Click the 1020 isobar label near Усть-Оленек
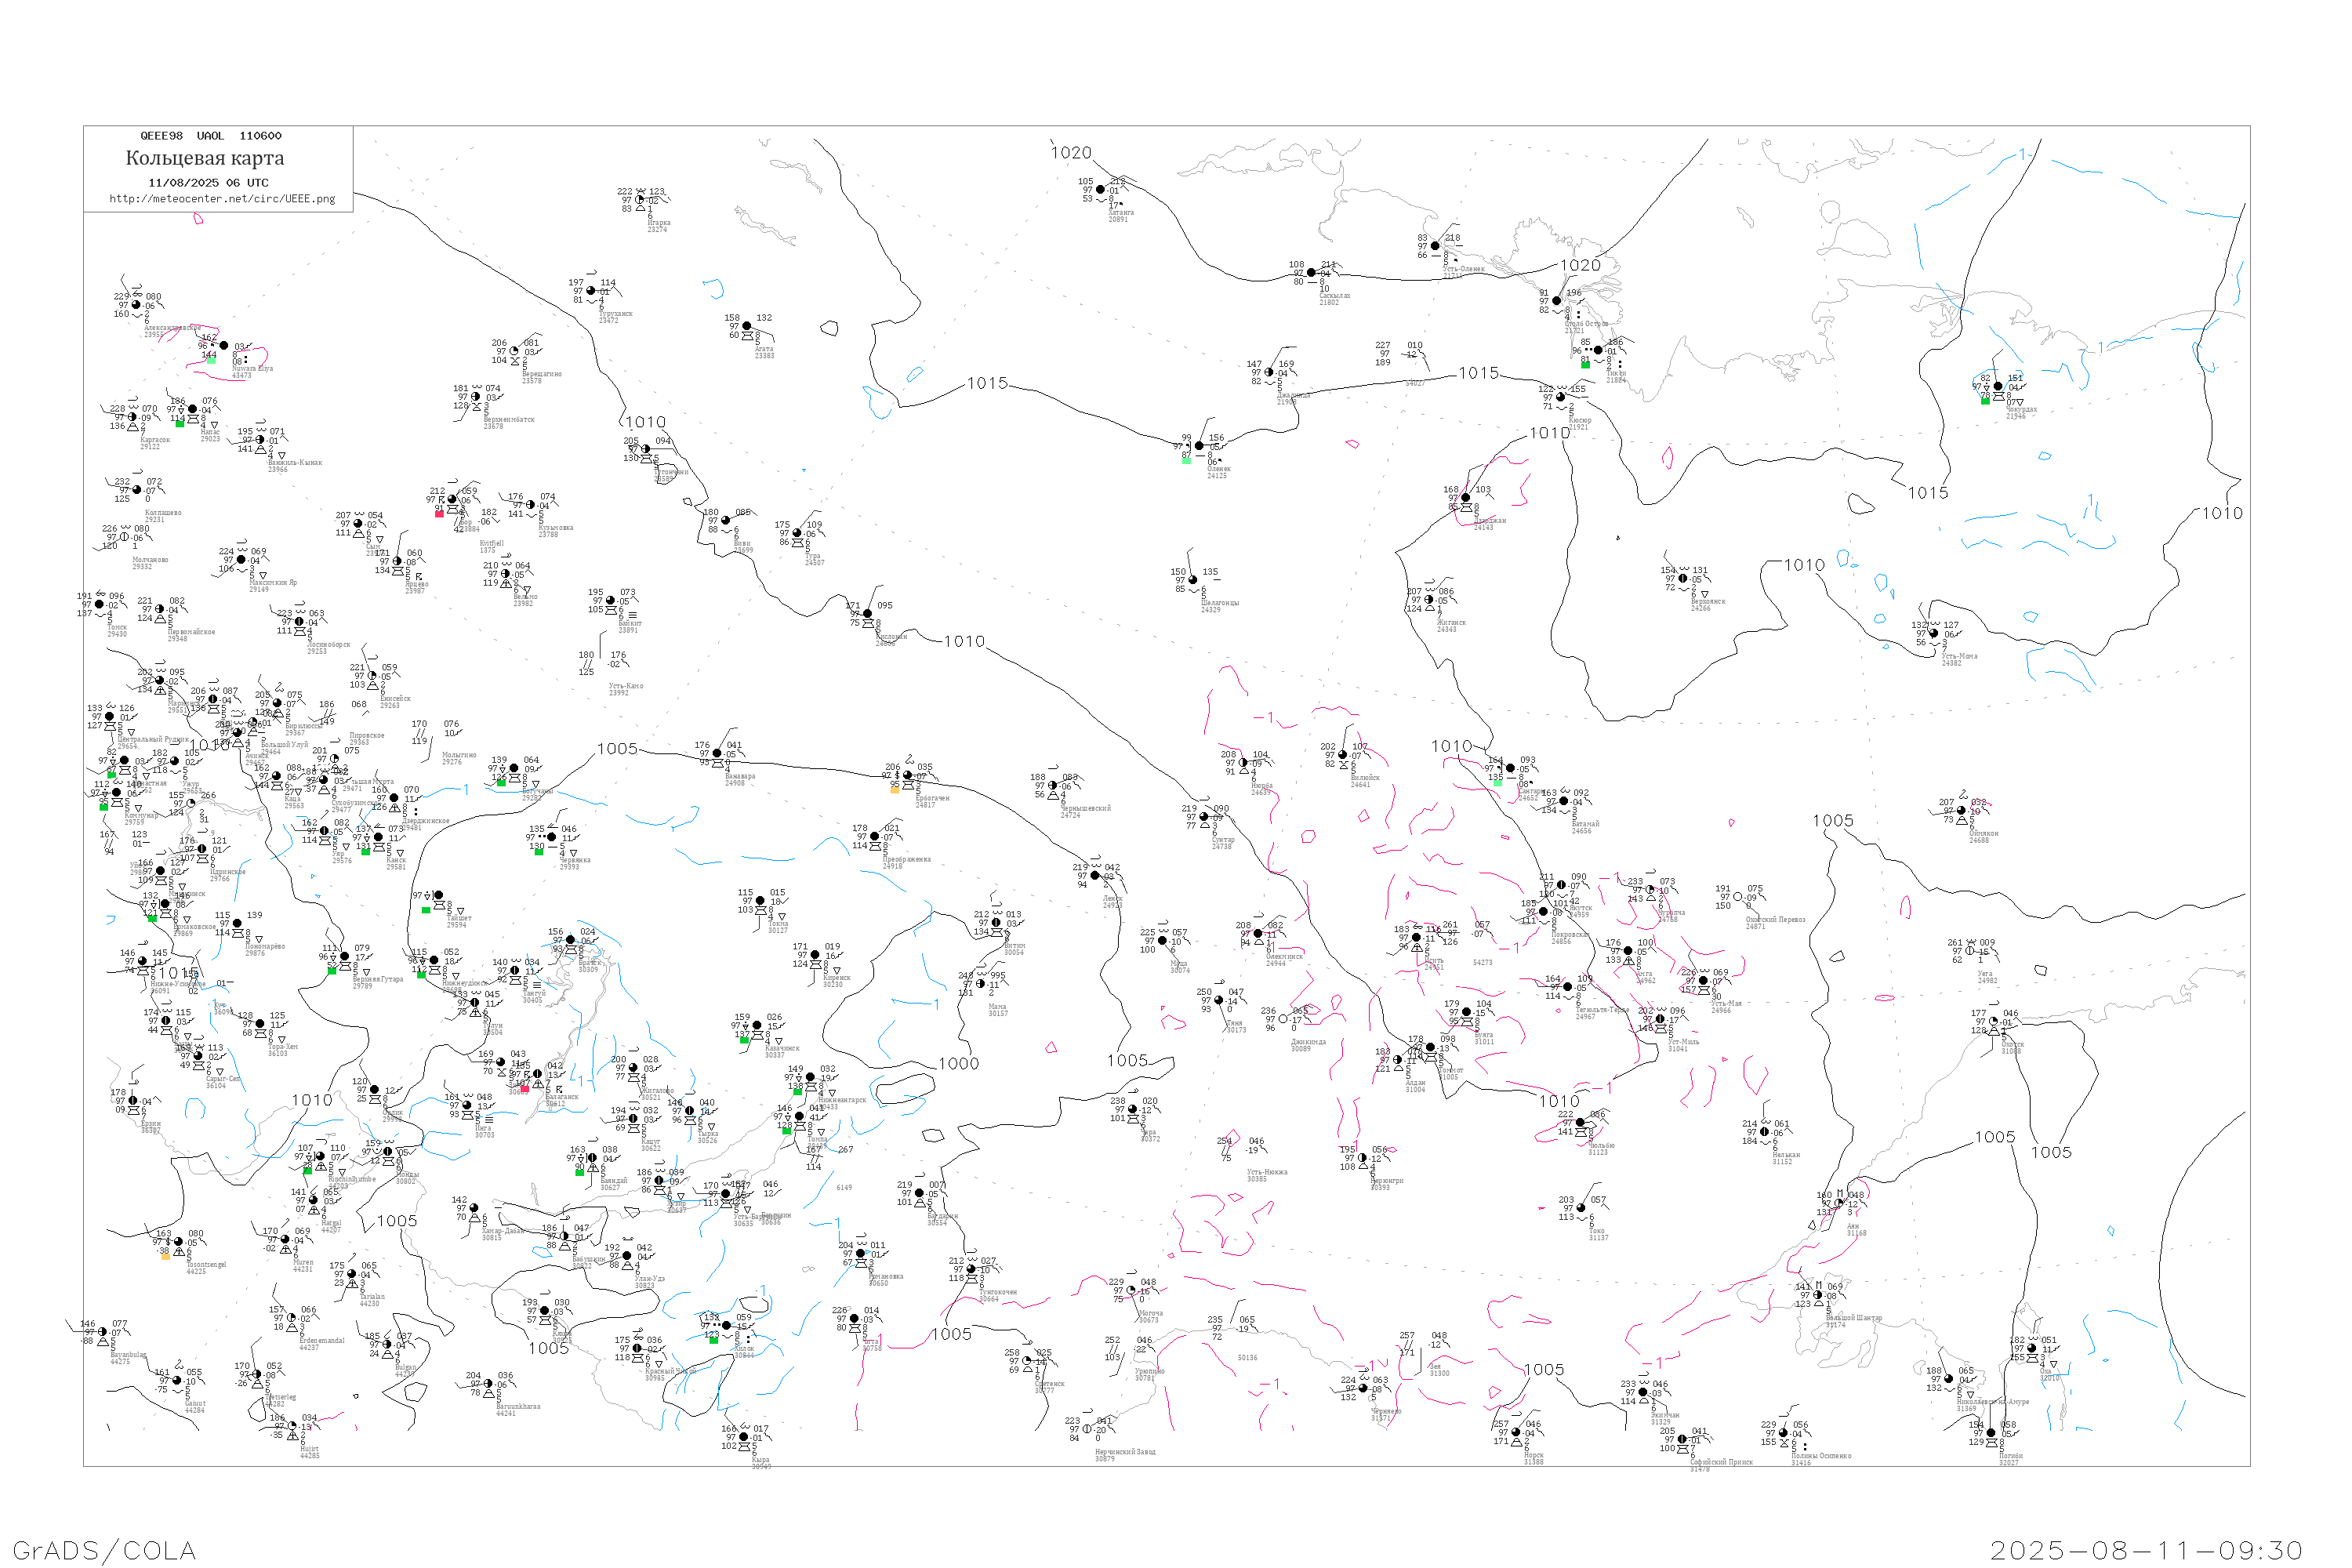This screenshot has width=2352, height=1568. (1580, 266)
